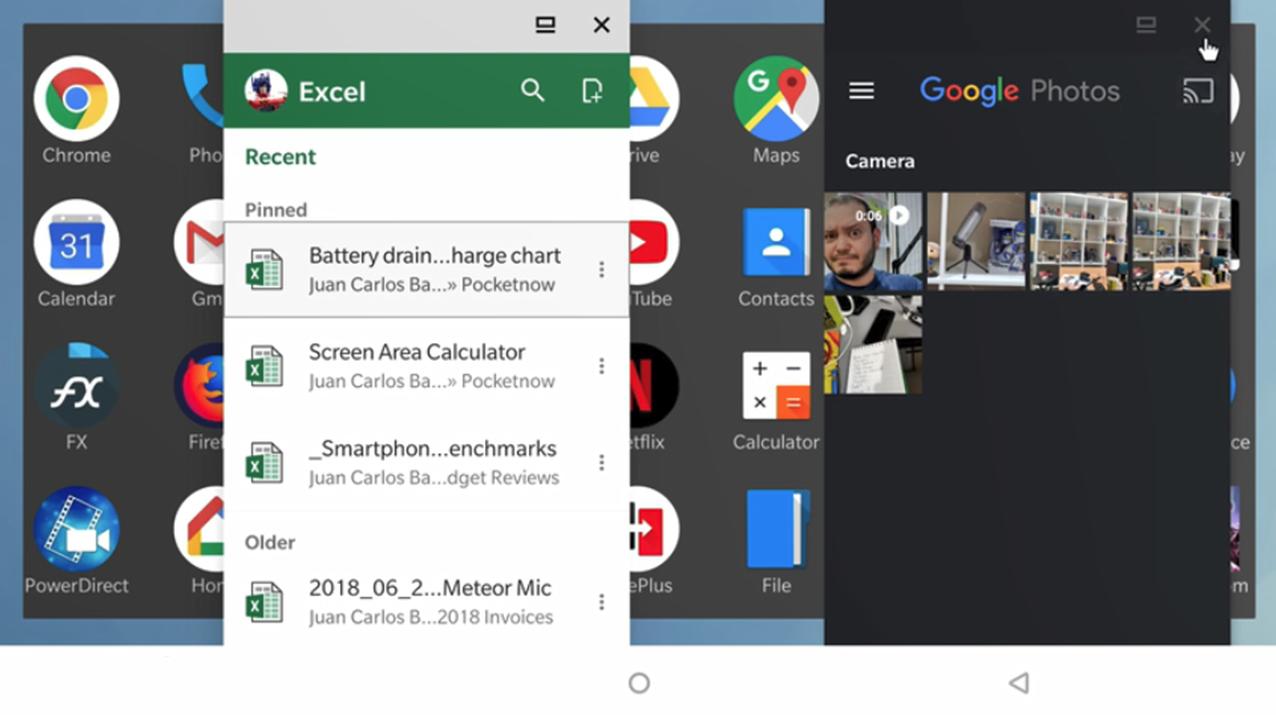1276x715 pixels.
Task: Maximize the Google Photos window
Action: coord(1146,25)
